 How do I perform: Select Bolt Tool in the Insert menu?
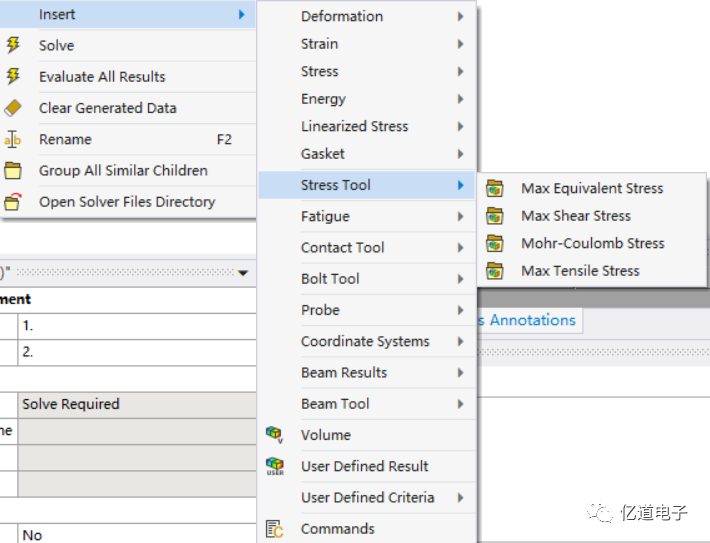(367, 279)
